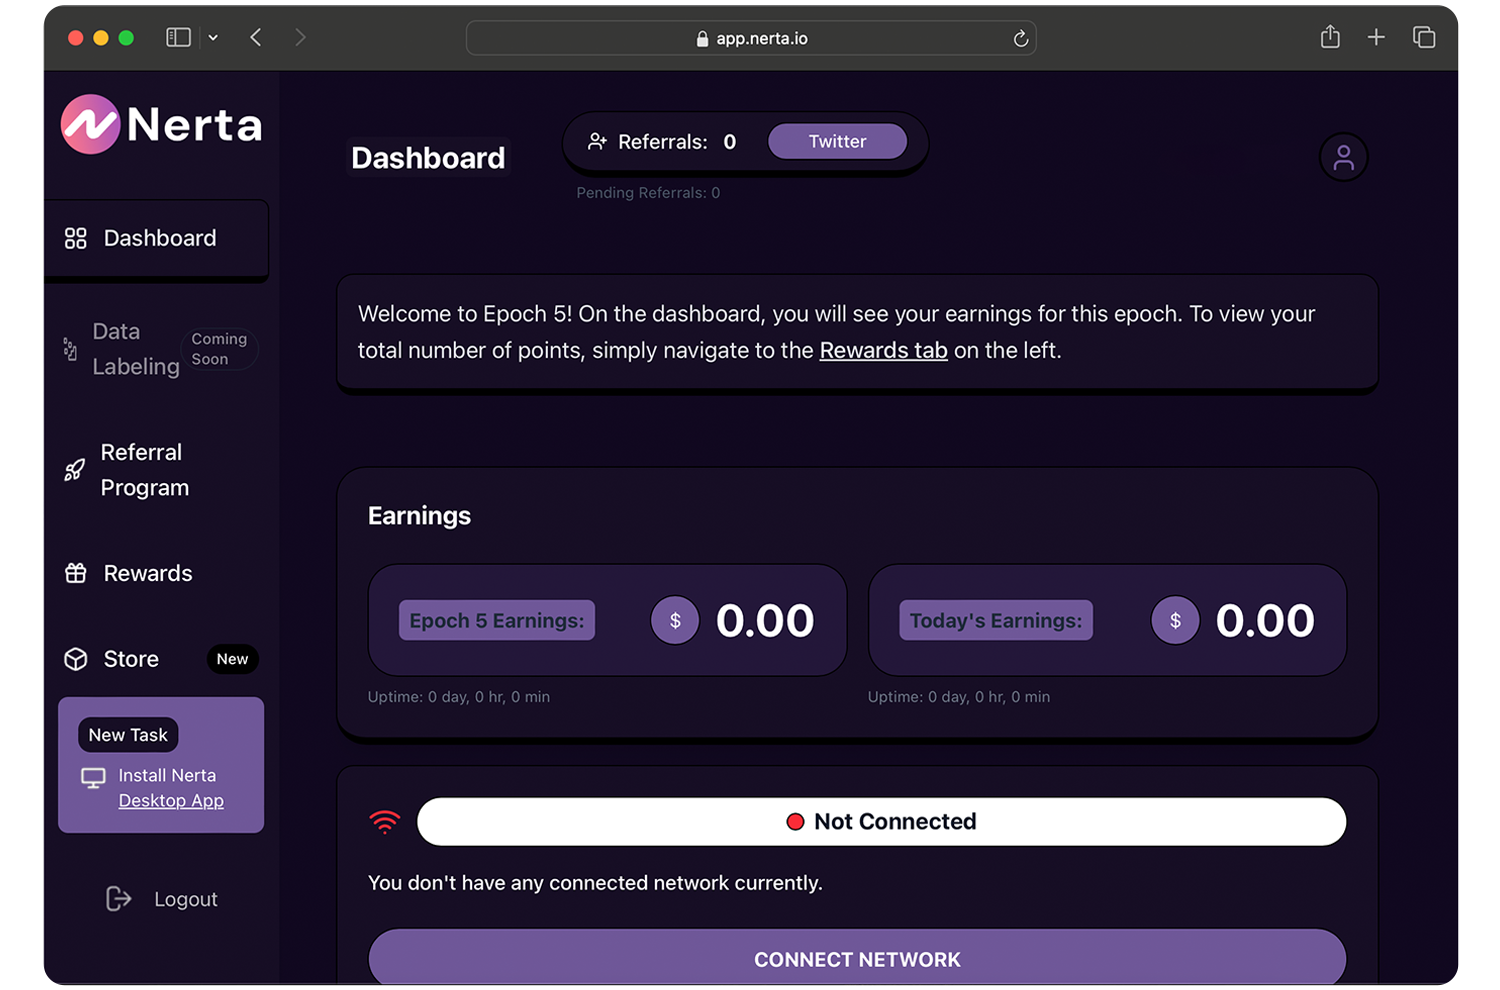Follow the Rewards tab link
This screenshot has width=1500, height=990.
[x=883, y=351]
